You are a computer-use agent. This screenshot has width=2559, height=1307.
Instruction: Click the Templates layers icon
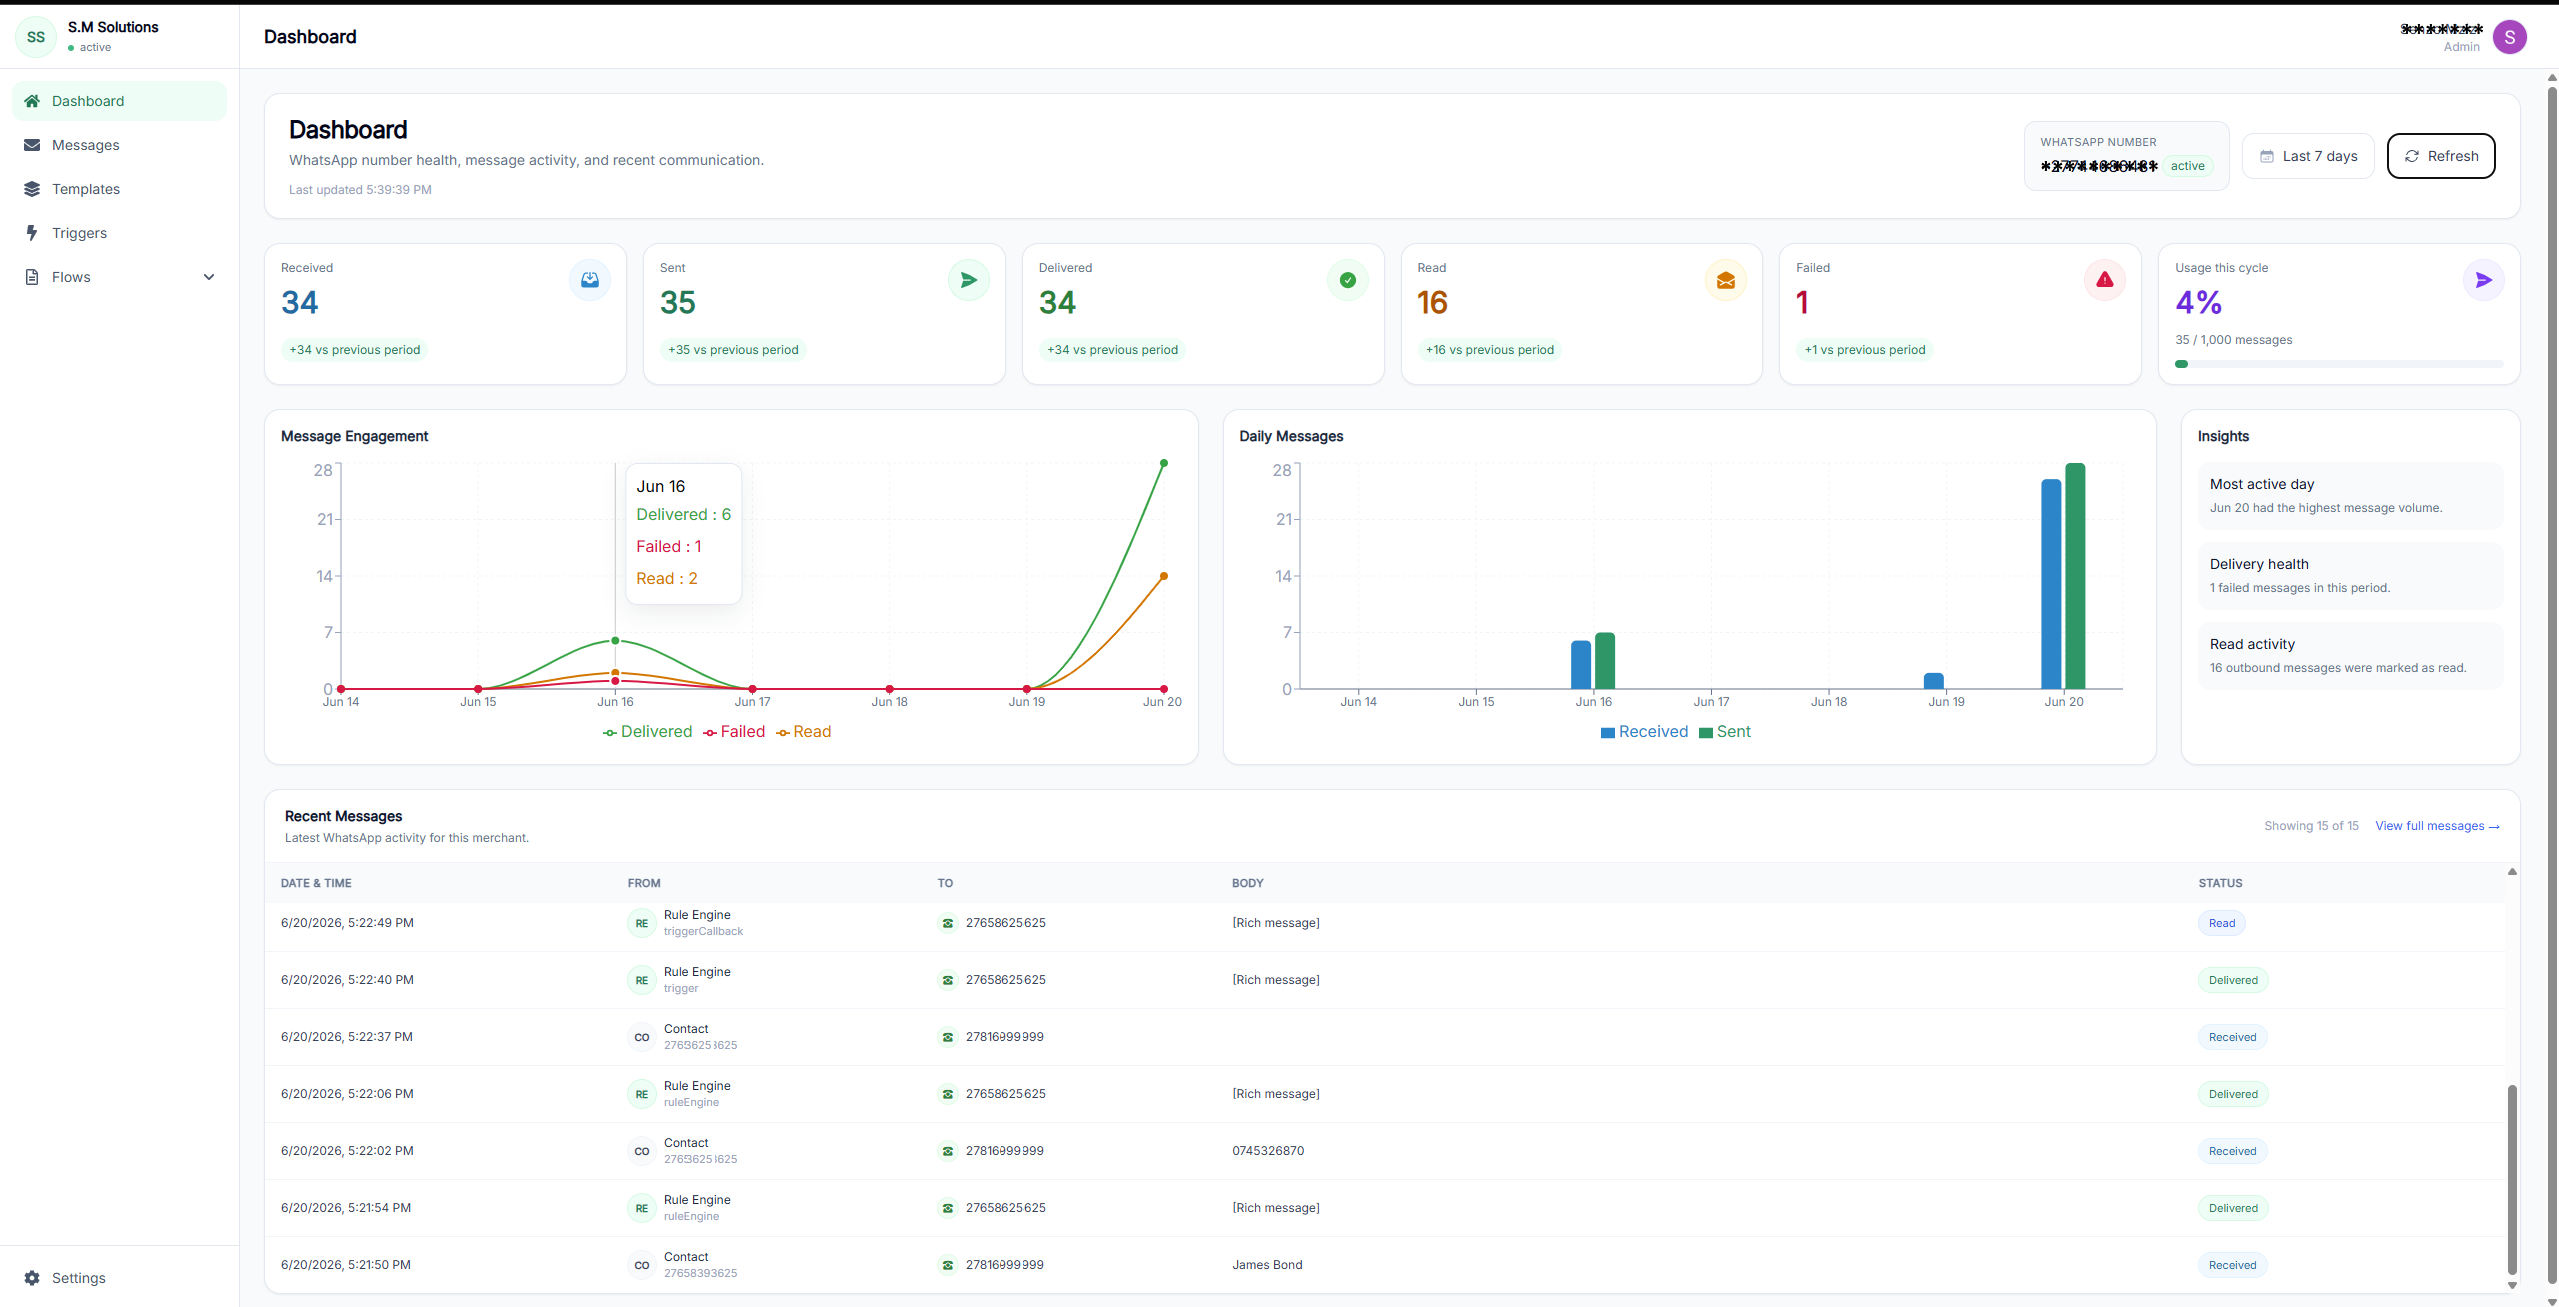[32, 189]
